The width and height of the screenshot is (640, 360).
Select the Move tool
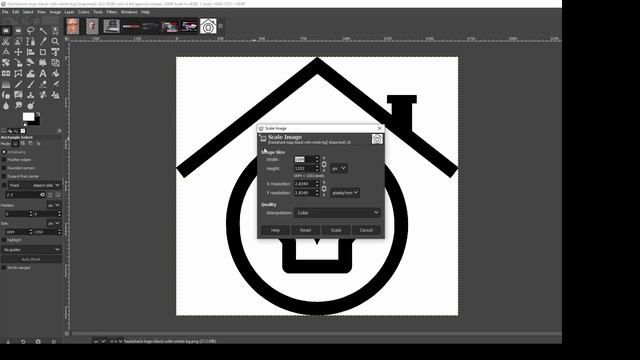coord(18,52)
